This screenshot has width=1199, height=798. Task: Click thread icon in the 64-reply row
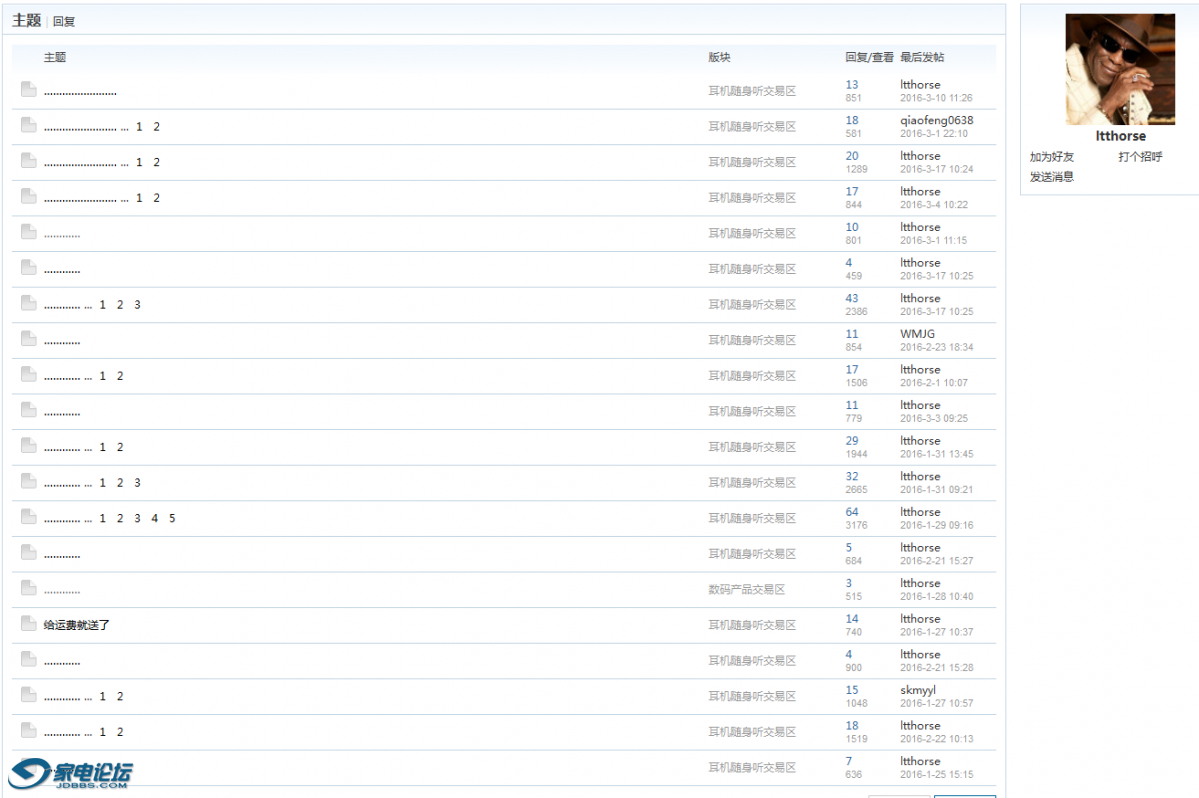28,517
